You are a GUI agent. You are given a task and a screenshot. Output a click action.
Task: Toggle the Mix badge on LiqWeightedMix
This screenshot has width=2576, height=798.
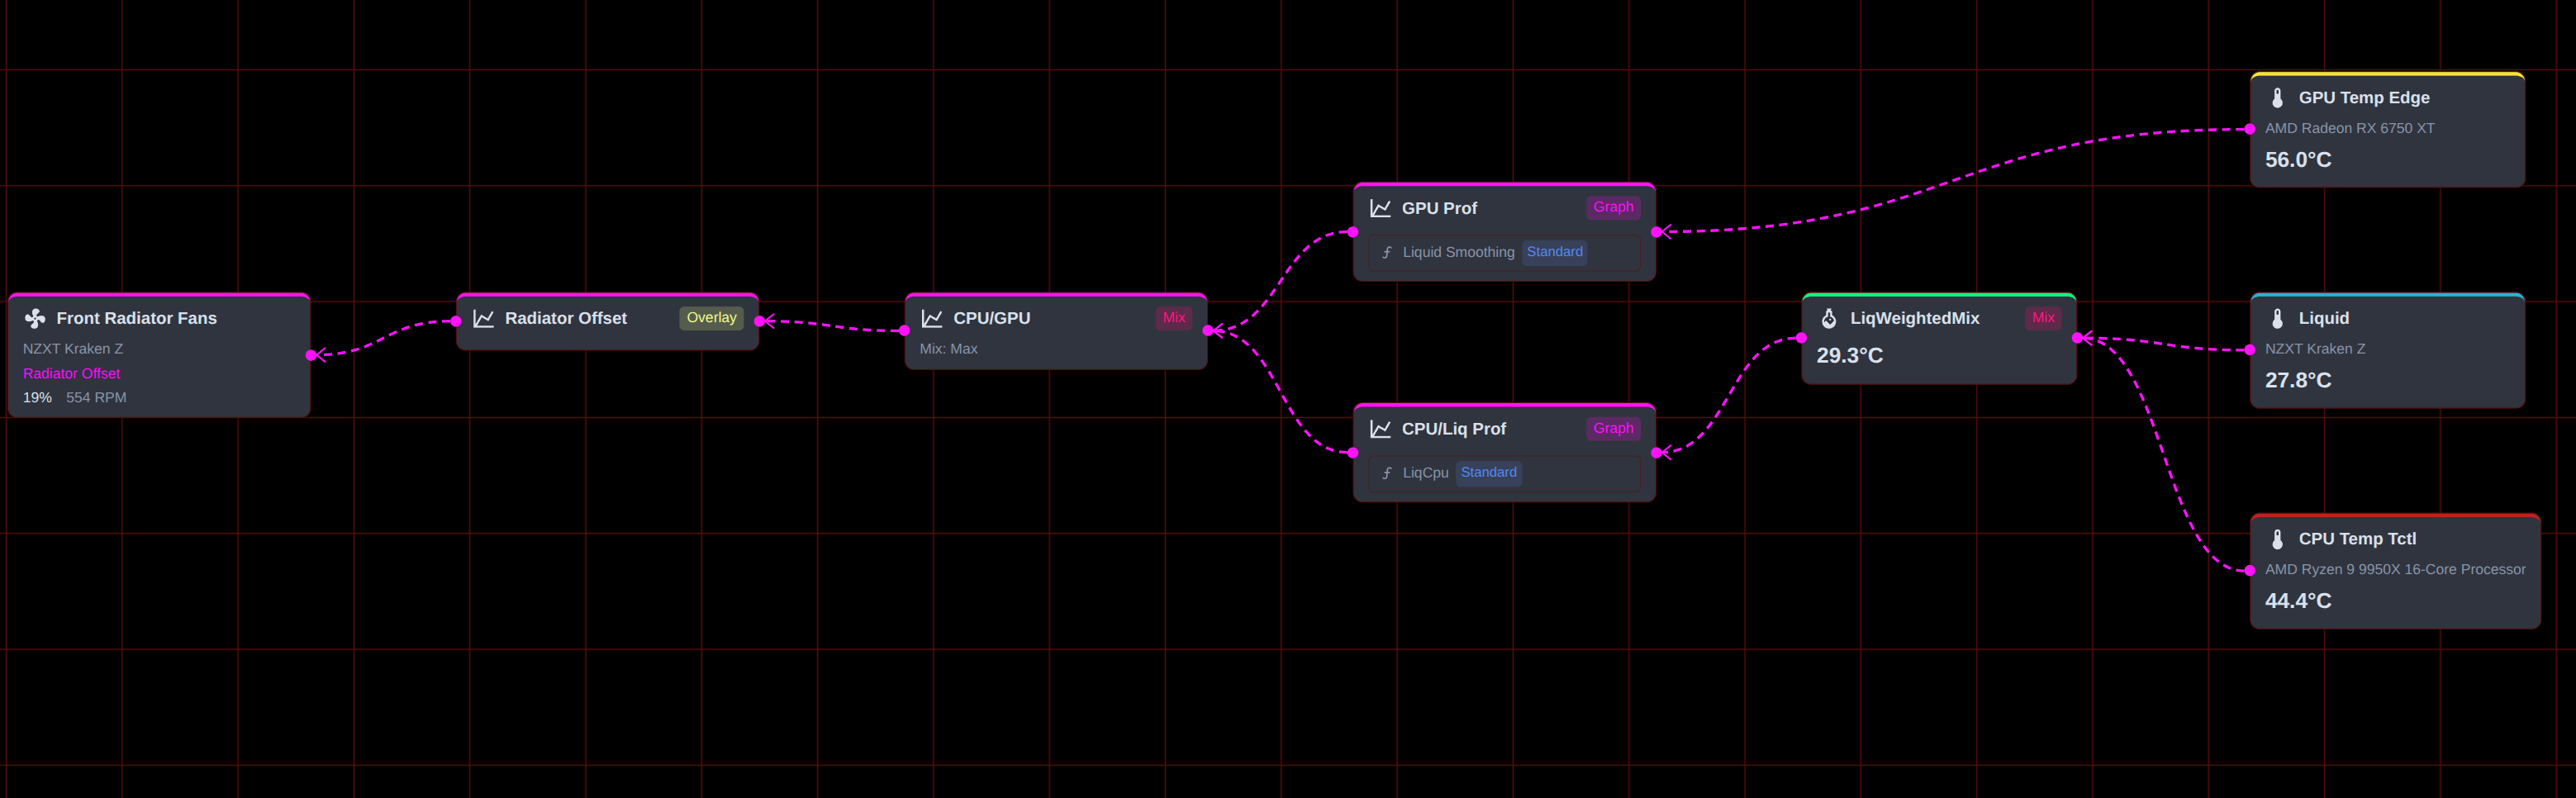pyautogui.click(x=2045, y=318)
